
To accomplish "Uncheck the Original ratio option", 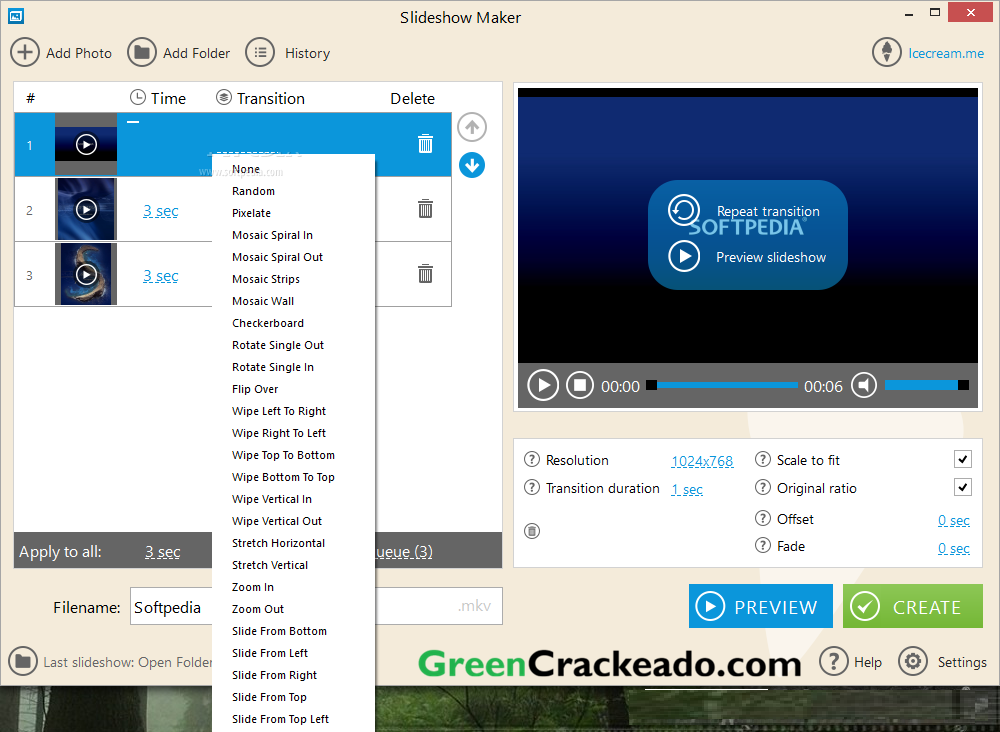I will click(962, 487).
